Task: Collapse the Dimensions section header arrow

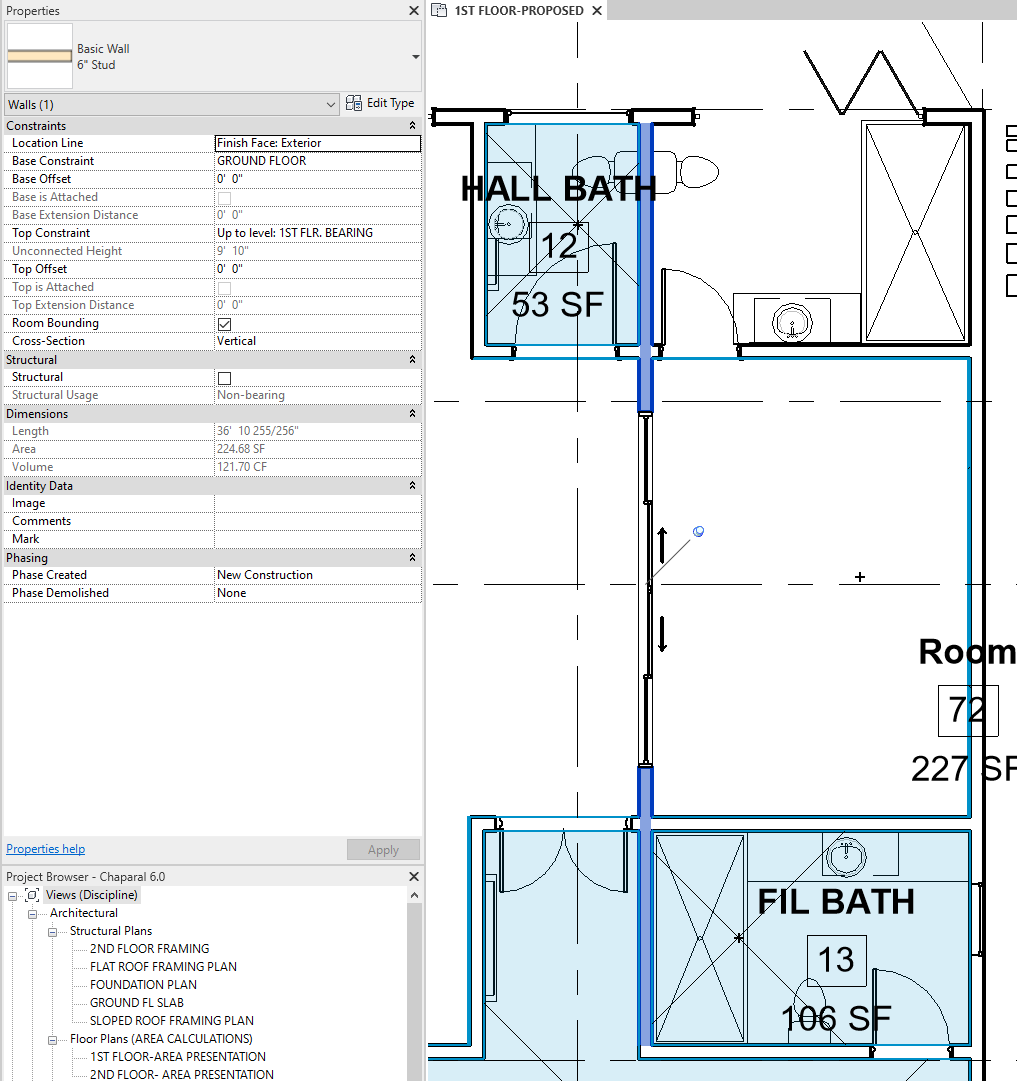Action: pos(410,413)
